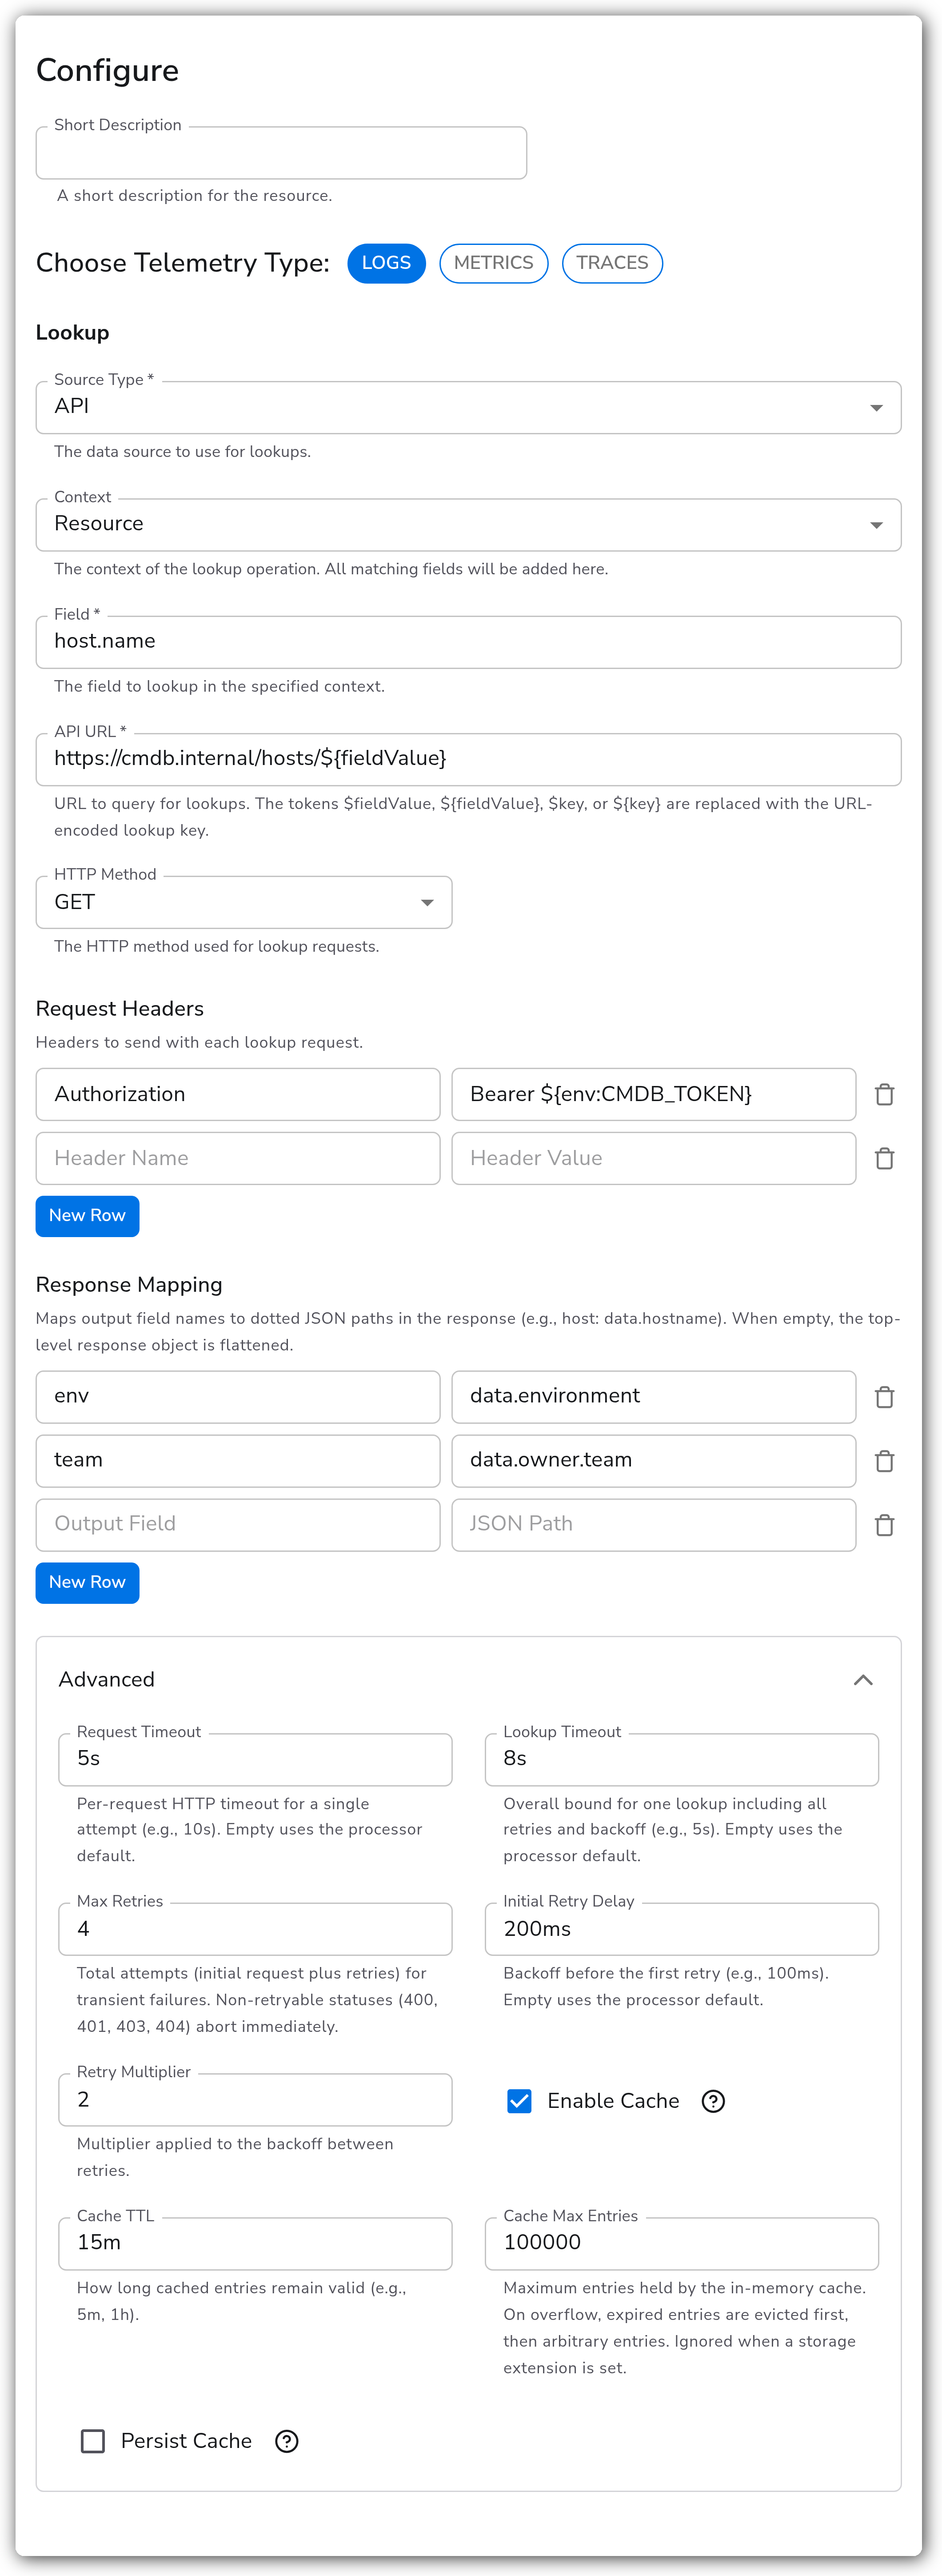
Task: Click the empty Output Field input
Action: point(238,1525)
